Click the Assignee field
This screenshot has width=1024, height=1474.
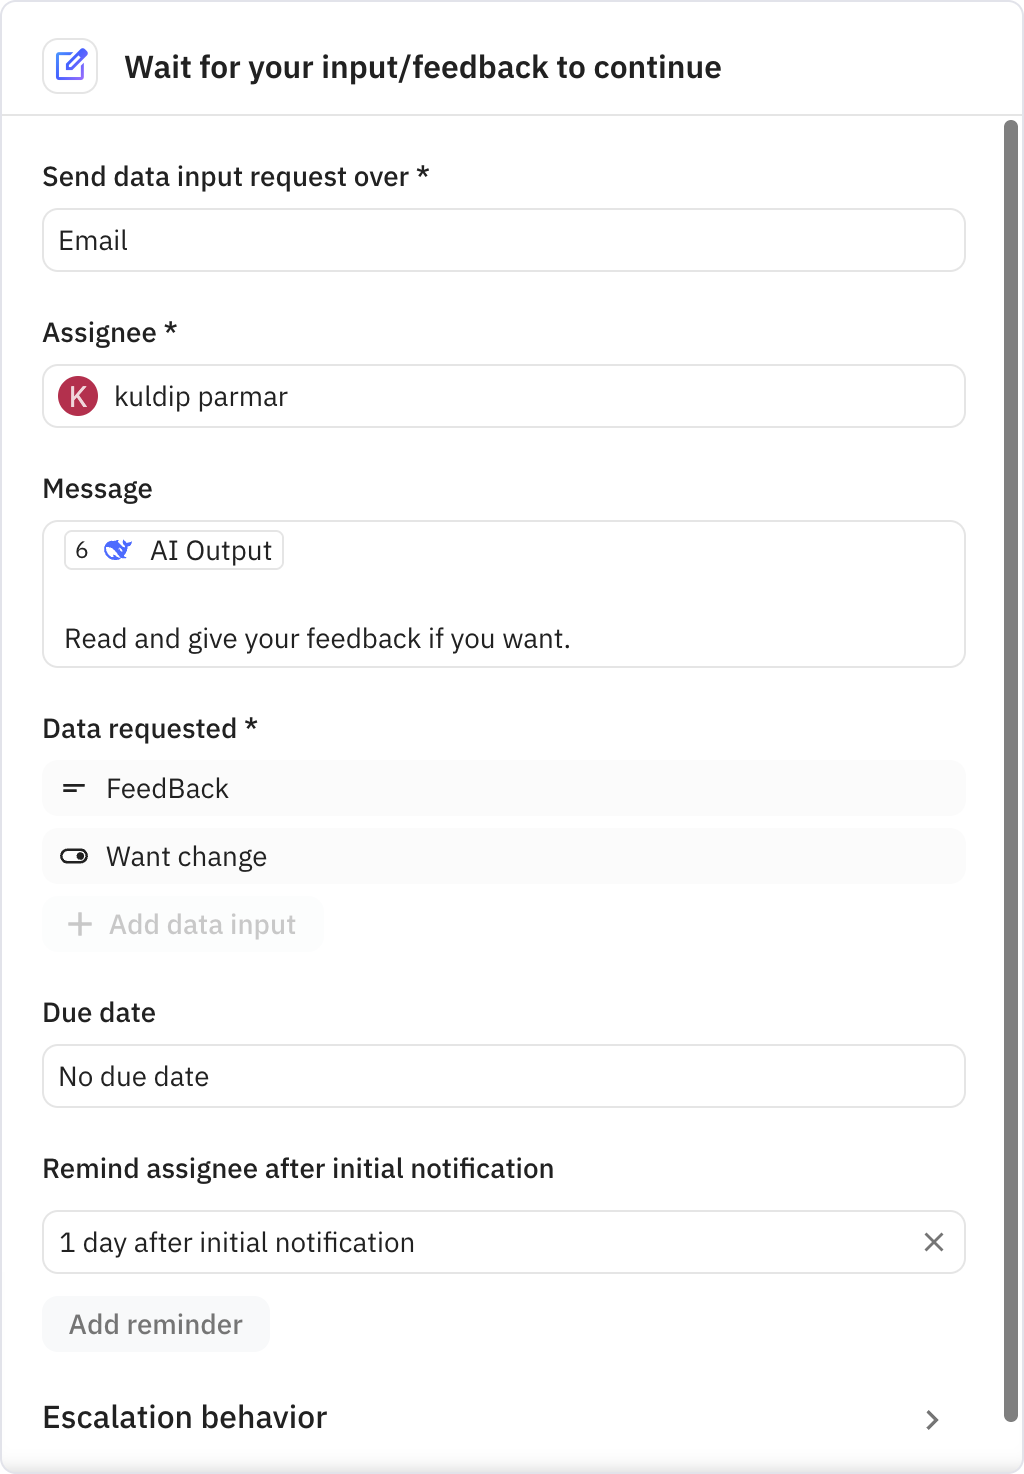click(503, 396)
